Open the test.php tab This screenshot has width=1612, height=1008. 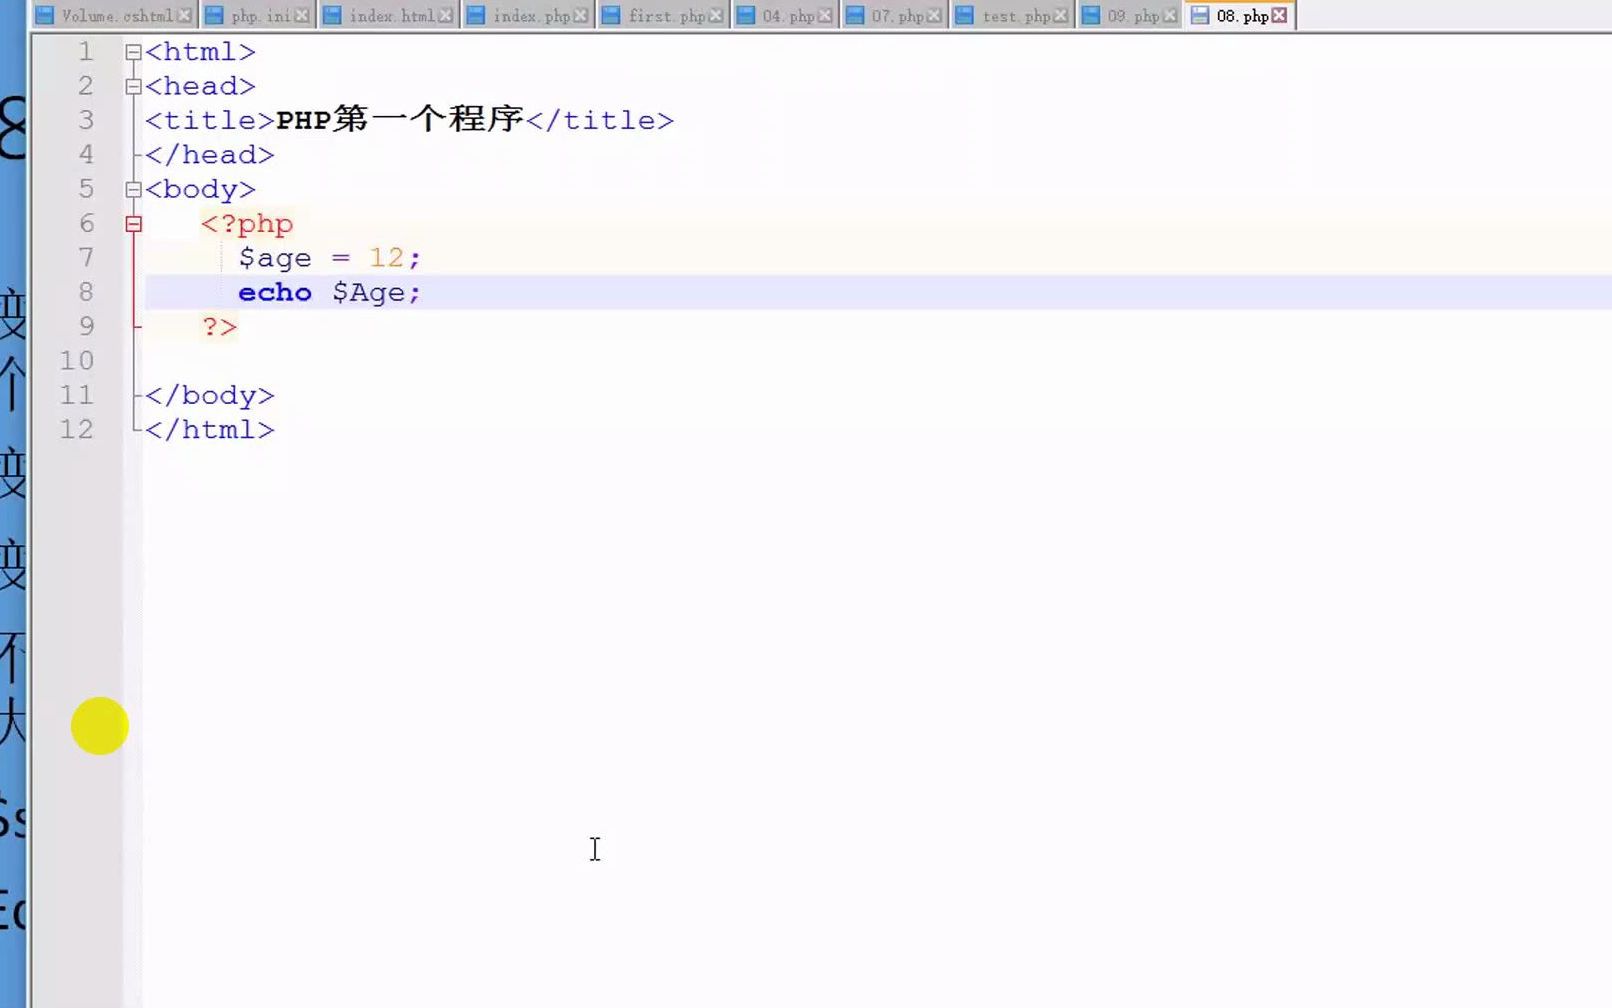coord(1013,16)
